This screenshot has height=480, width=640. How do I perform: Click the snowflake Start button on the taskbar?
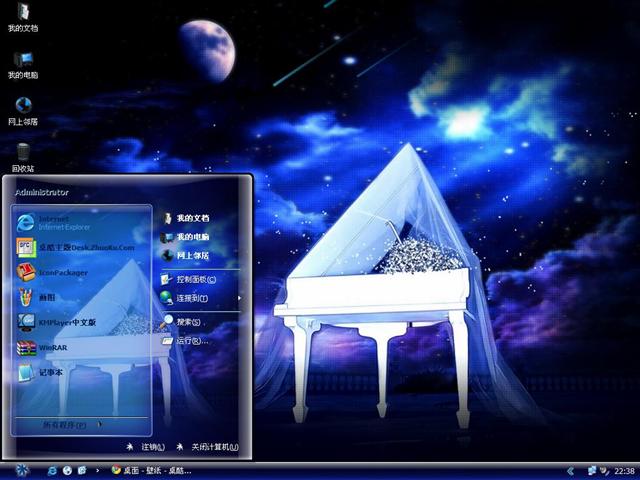[x=22, y=470]
